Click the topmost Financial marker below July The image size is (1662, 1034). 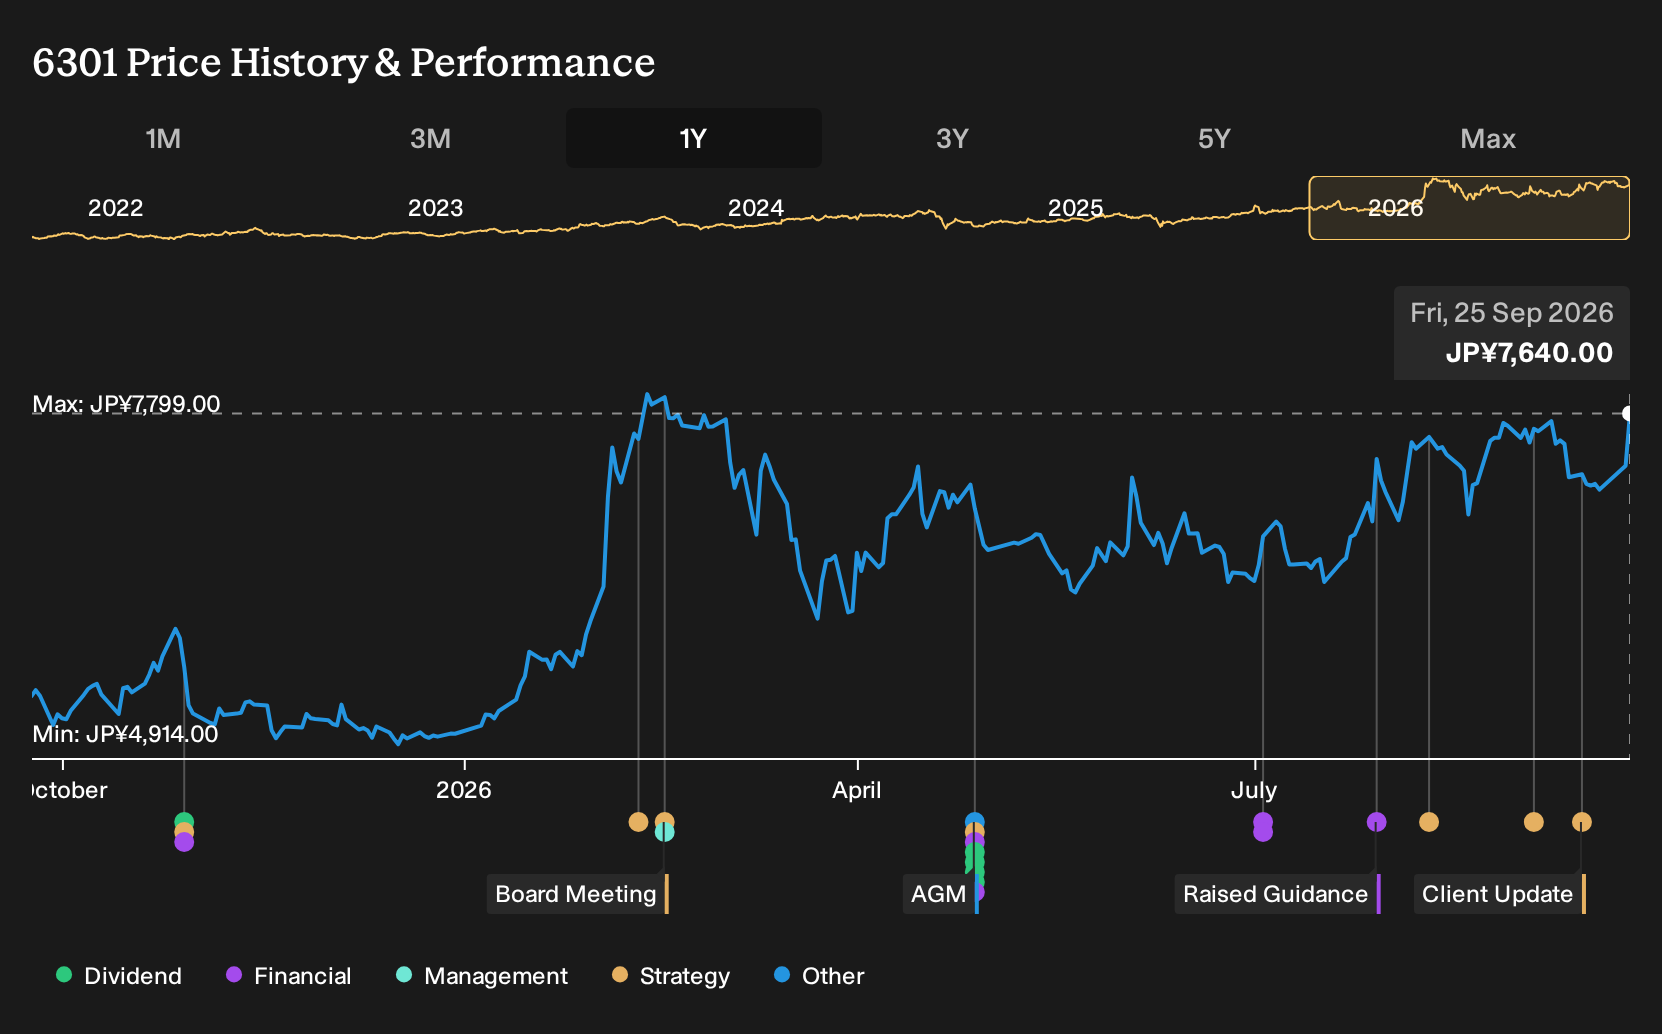tap(1263, 822)
